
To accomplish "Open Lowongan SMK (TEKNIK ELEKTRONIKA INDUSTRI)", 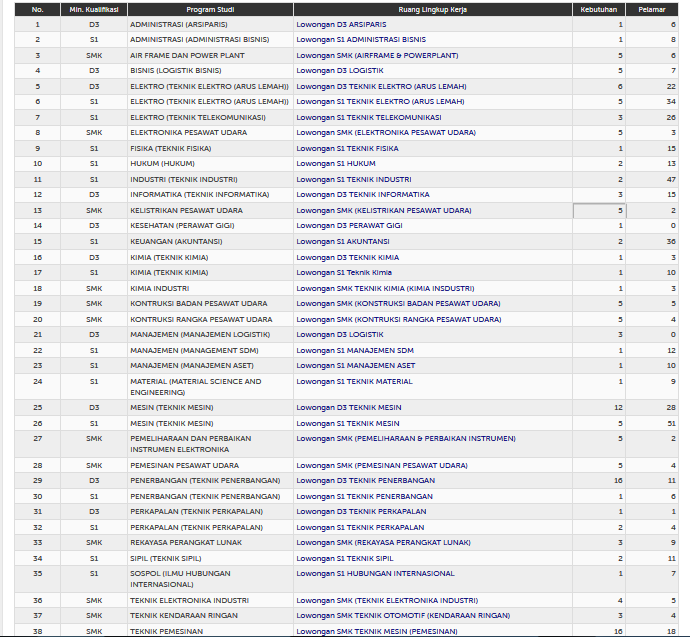I will [387, 600].
